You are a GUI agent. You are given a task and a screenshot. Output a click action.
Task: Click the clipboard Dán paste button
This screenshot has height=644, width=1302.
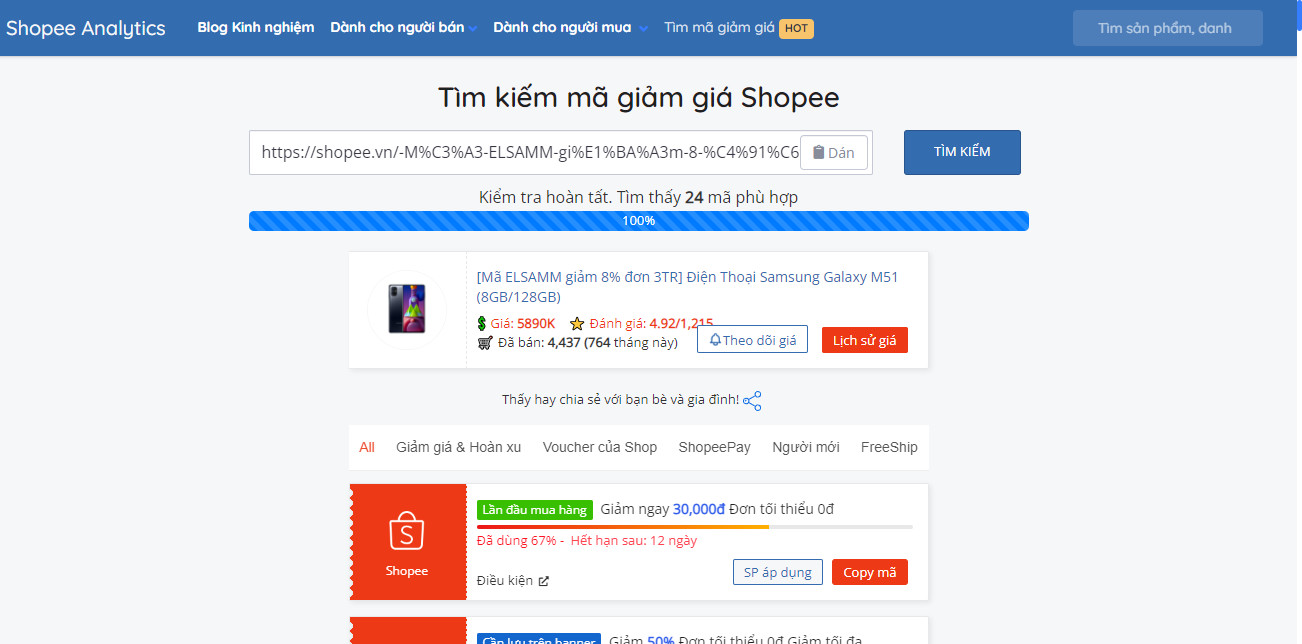834,153
